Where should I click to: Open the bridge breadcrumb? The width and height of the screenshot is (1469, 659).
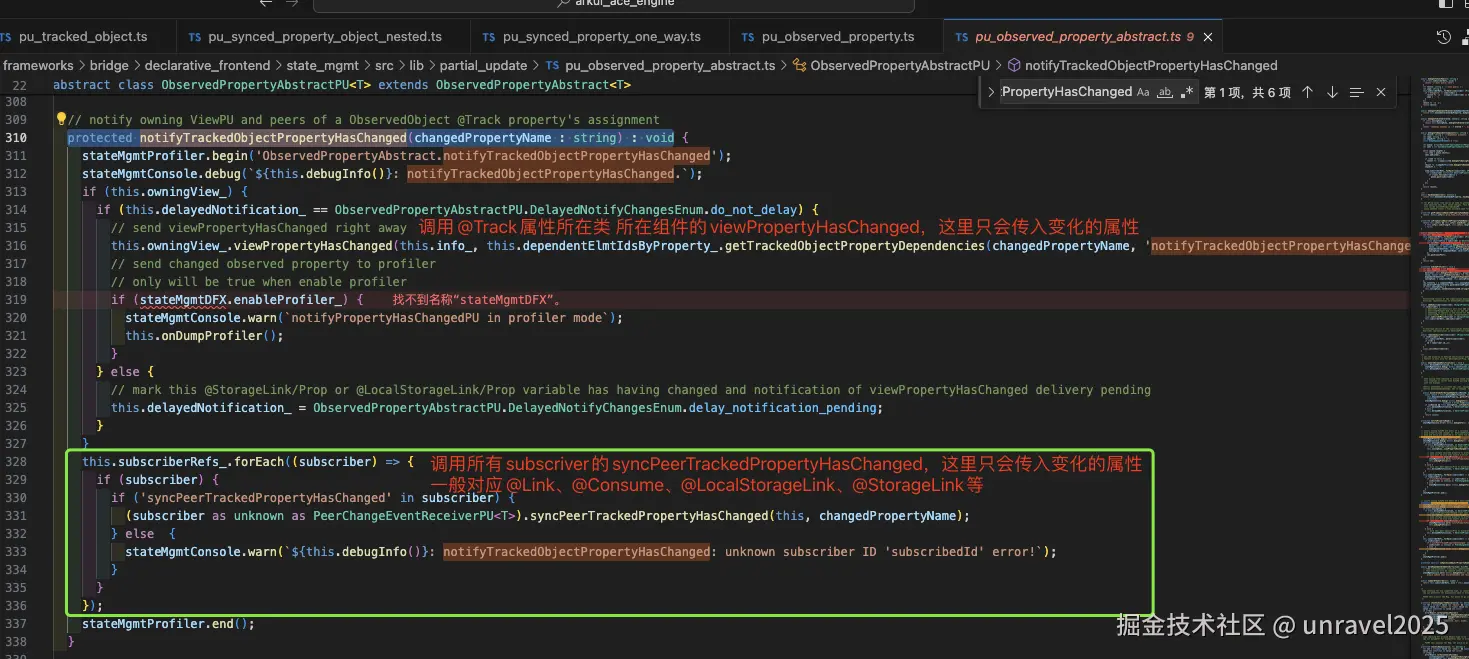[109, 65]
